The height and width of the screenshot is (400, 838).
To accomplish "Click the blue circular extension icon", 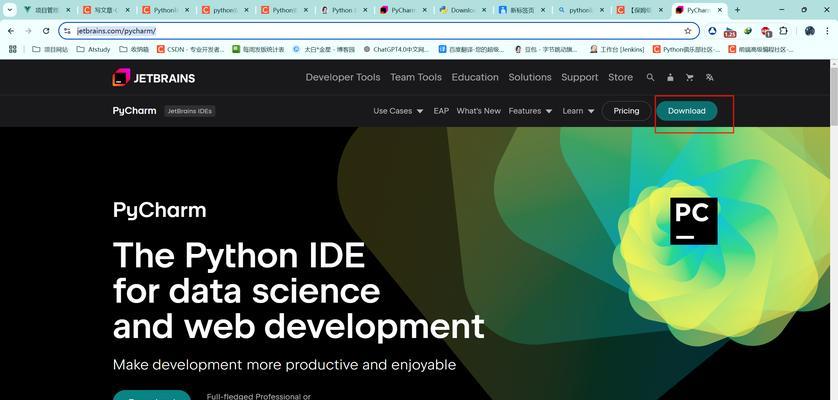I will (x=712, y=31).
